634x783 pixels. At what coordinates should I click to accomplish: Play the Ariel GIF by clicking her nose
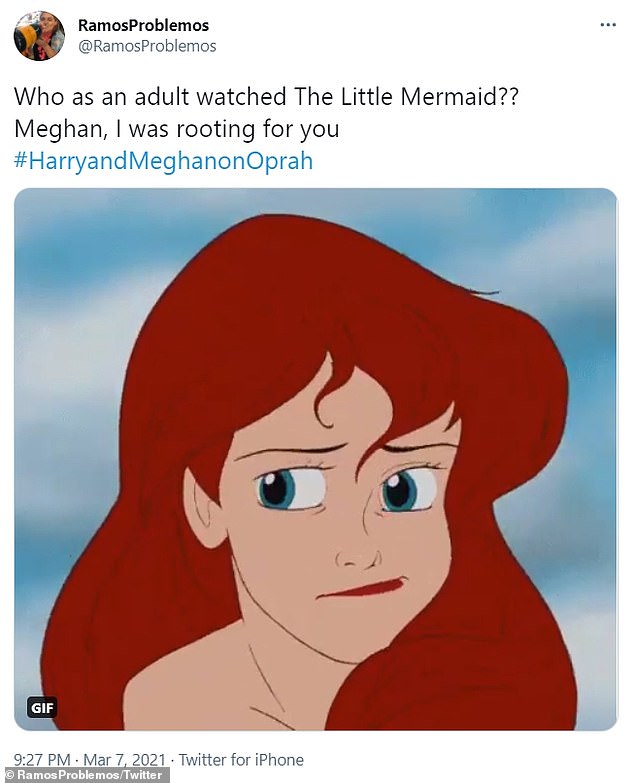(x=358, y=555)
